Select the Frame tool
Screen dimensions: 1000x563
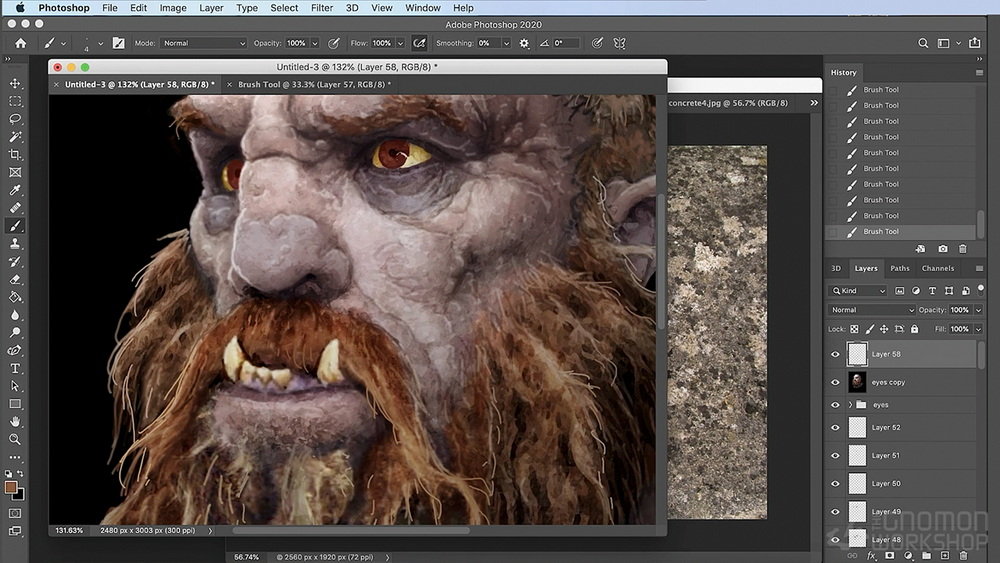pos(15,173)
